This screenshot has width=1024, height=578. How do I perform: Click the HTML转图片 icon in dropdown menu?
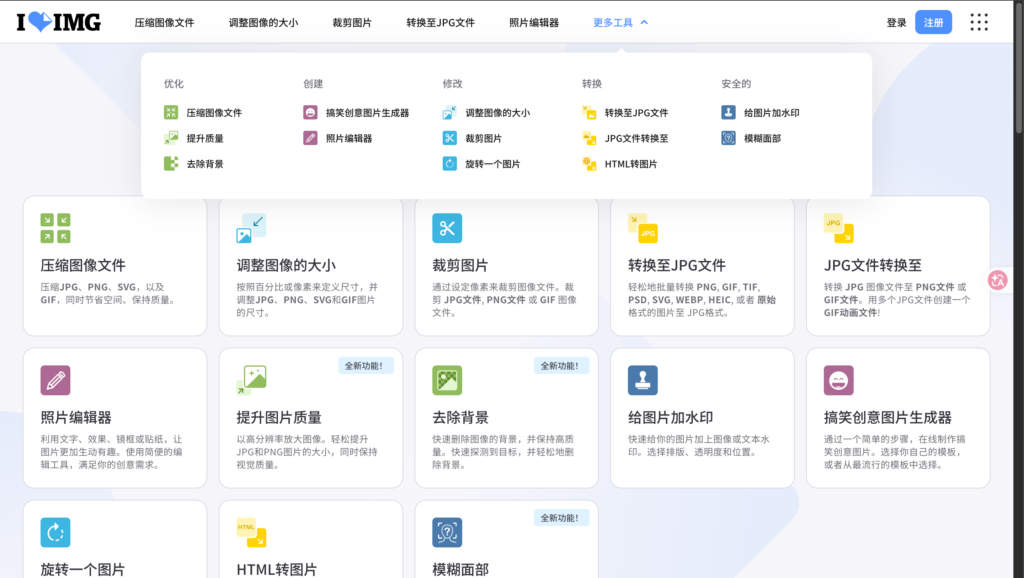589,163
